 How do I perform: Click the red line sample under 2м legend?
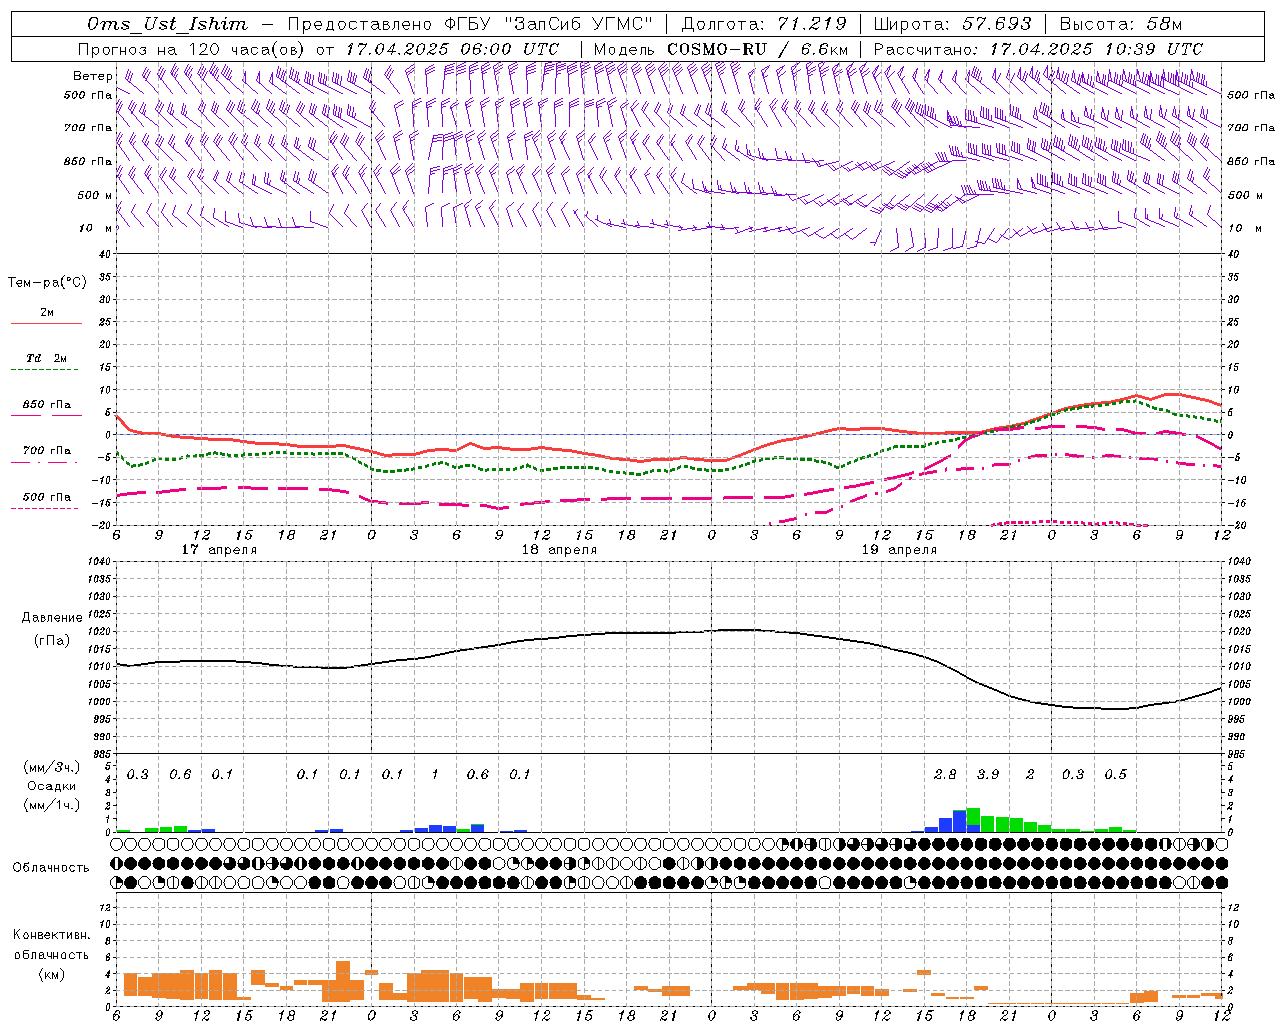46,324
